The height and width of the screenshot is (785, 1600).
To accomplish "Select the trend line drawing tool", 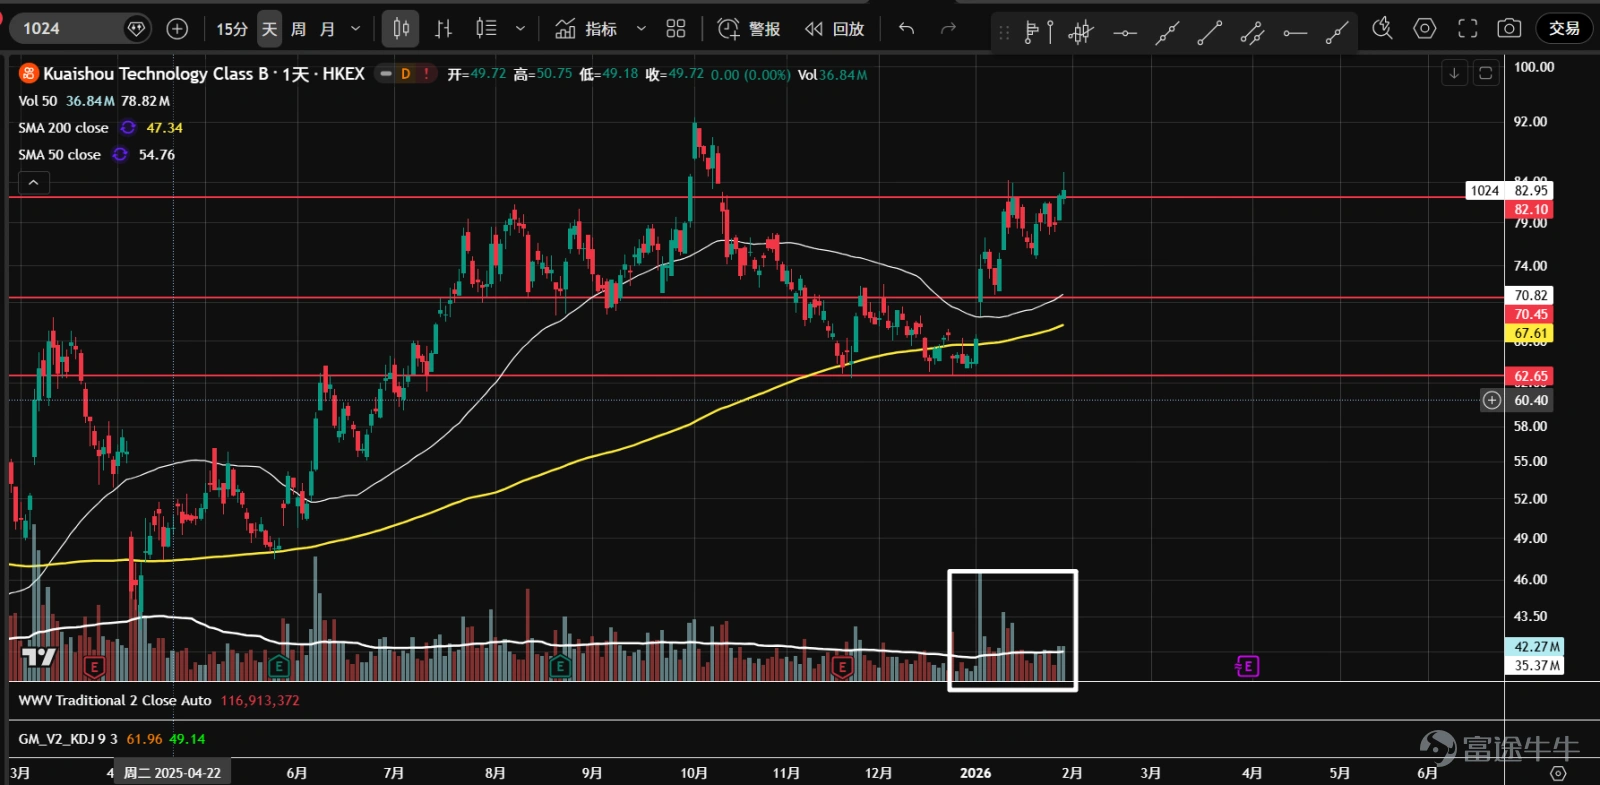I will [1210, 32].
